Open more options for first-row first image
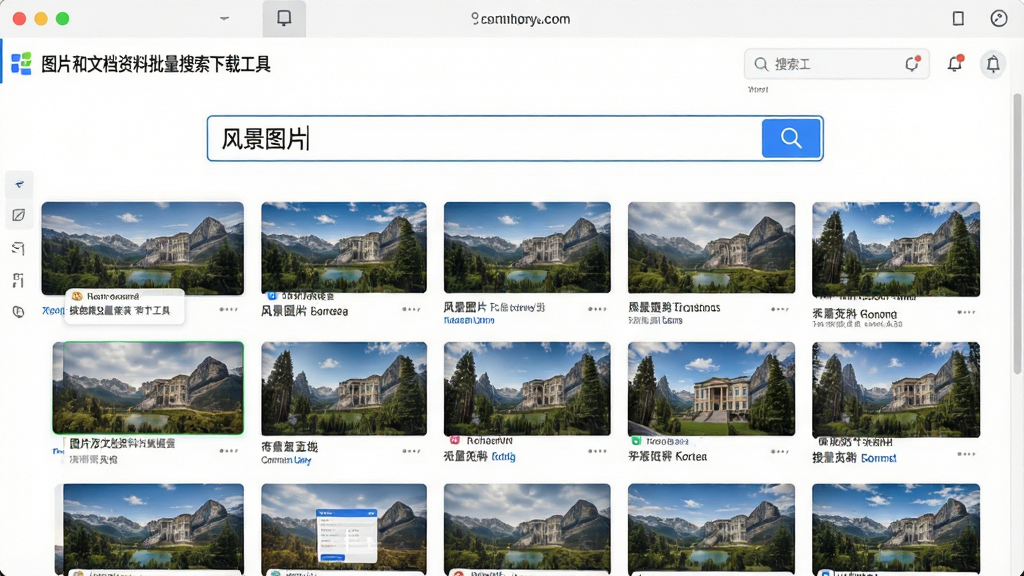The width and height of the screenshot is (1024, 576). tap(229, 310)
